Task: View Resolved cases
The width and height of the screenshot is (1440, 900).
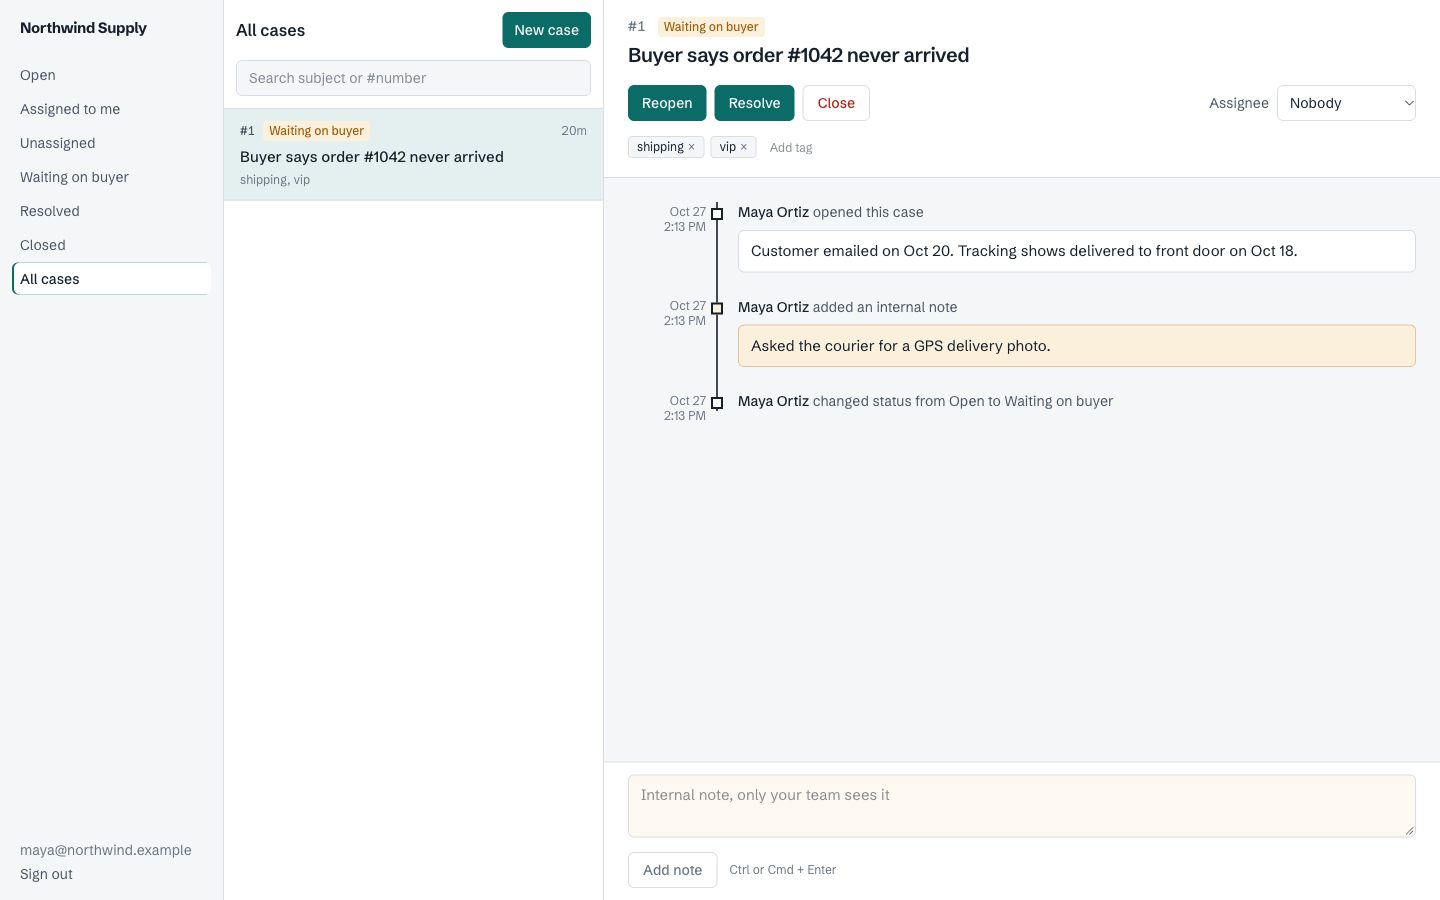Action: click(111, 211)
